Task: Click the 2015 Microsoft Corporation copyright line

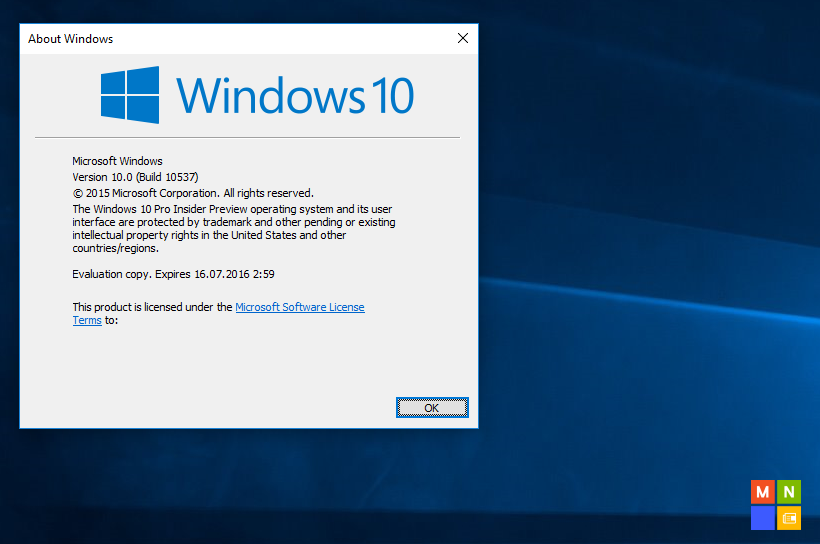Action: (x=193, y=193)
